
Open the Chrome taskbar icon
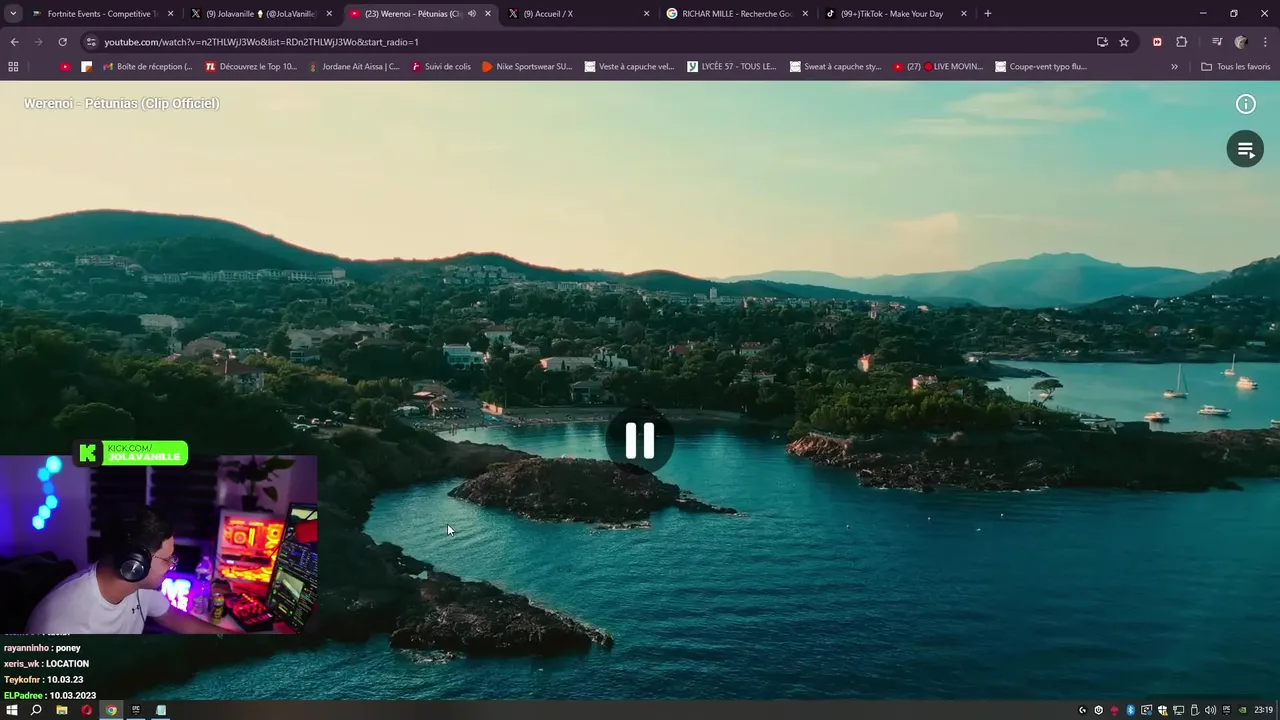(111, 710)
